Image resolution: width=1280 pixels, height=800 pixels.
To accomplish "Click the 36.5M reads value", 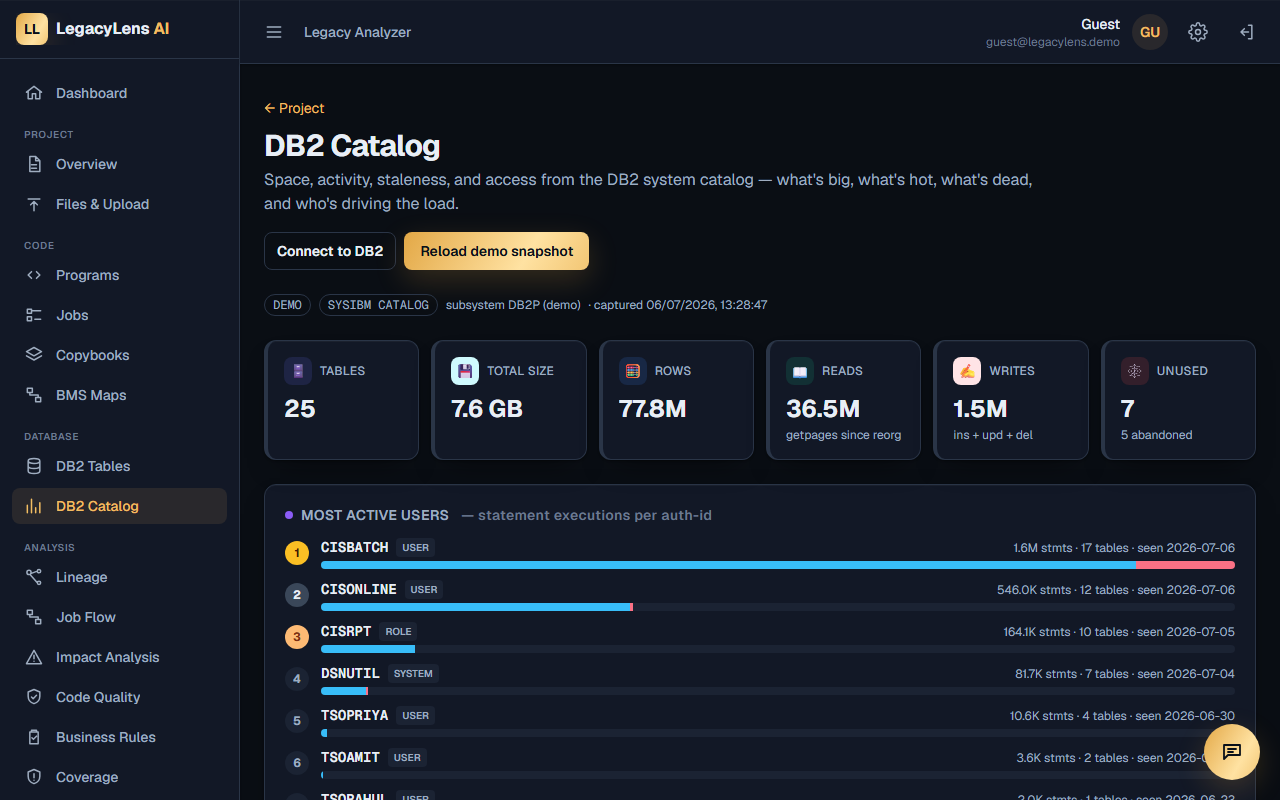I will coord(823,409).
